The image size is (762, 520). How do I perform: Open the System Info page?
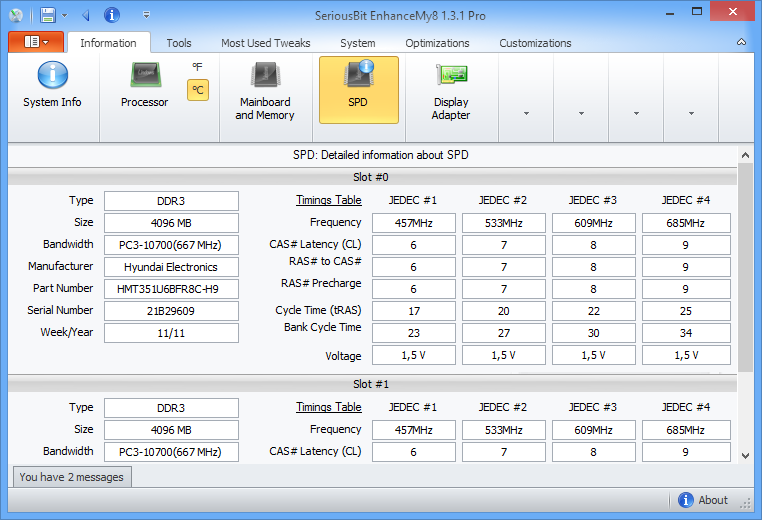(x=52, y=85)
